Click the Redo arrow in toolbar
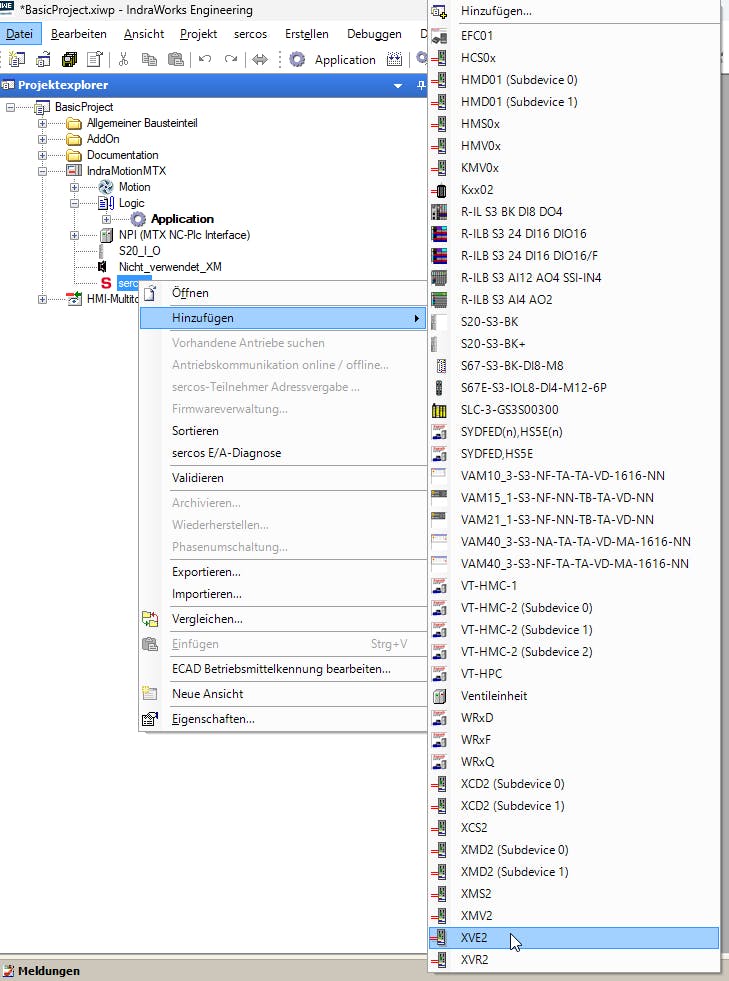Screen dimensions: 729x981 point(231,60)
